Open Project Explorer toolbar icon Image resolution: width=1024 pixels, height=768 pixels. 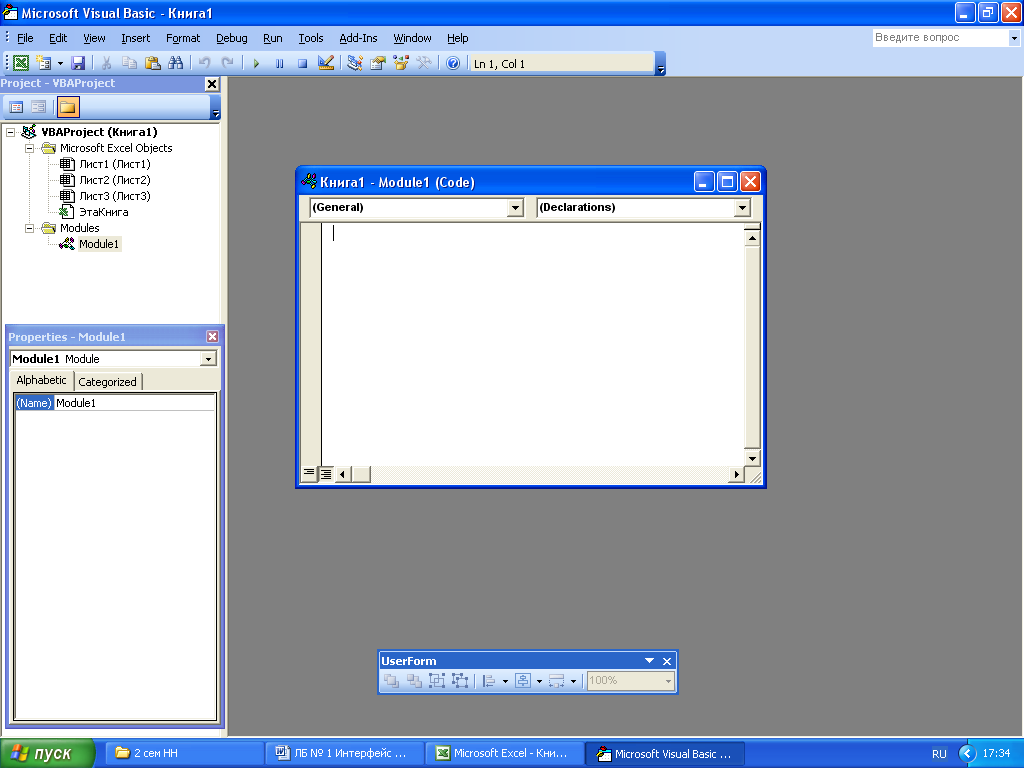[x=355, y=63]
